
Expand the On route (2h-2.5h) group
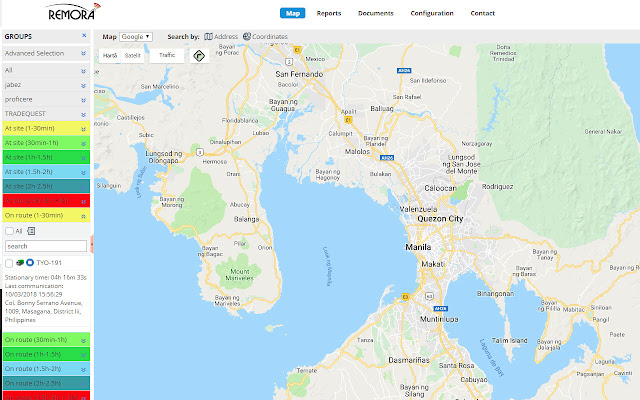pyautogui.click(x=83, y=384)
